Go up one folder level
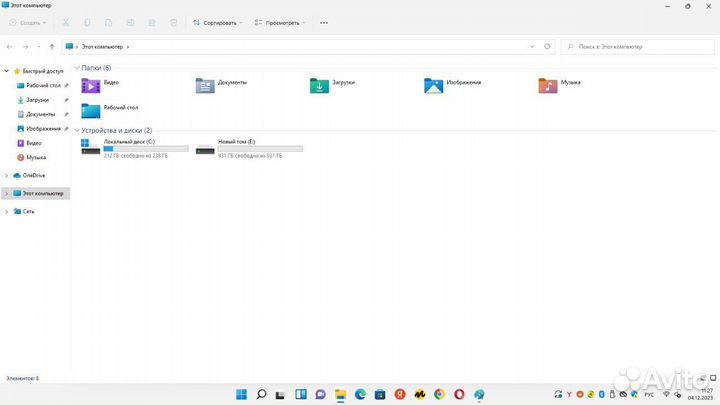Image resolution: width=720 pixels, height=405 pixels. coord(51,46)
